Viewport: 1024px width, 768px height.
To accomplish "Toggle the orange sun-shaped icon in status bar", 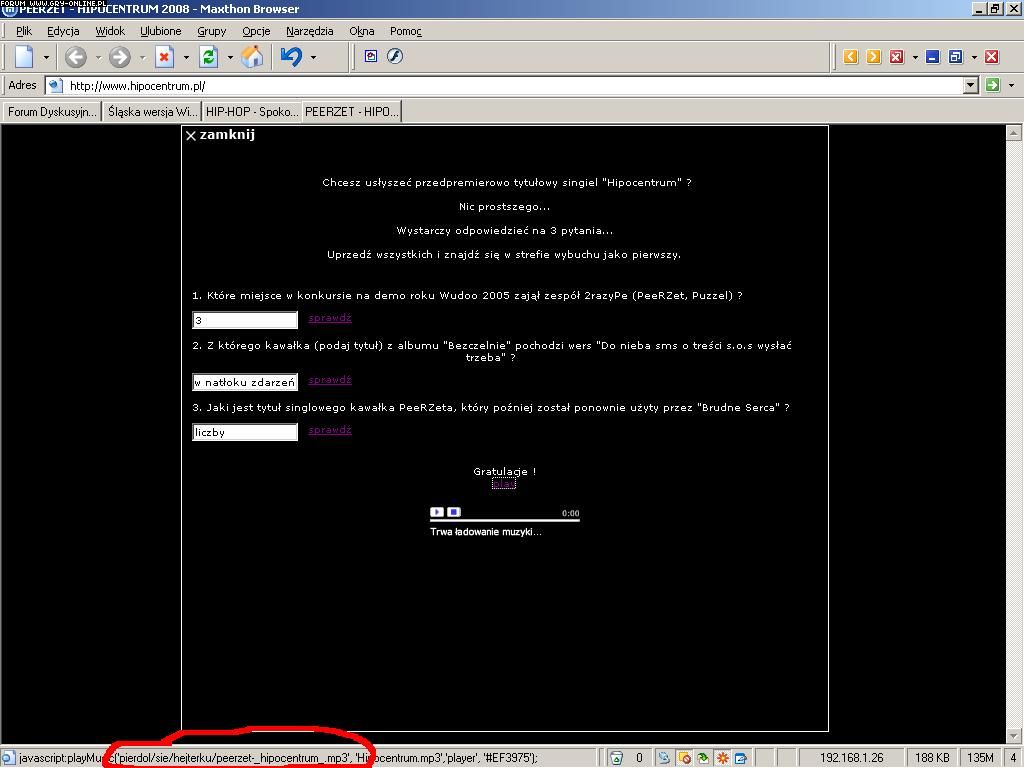I will (722, 758).
